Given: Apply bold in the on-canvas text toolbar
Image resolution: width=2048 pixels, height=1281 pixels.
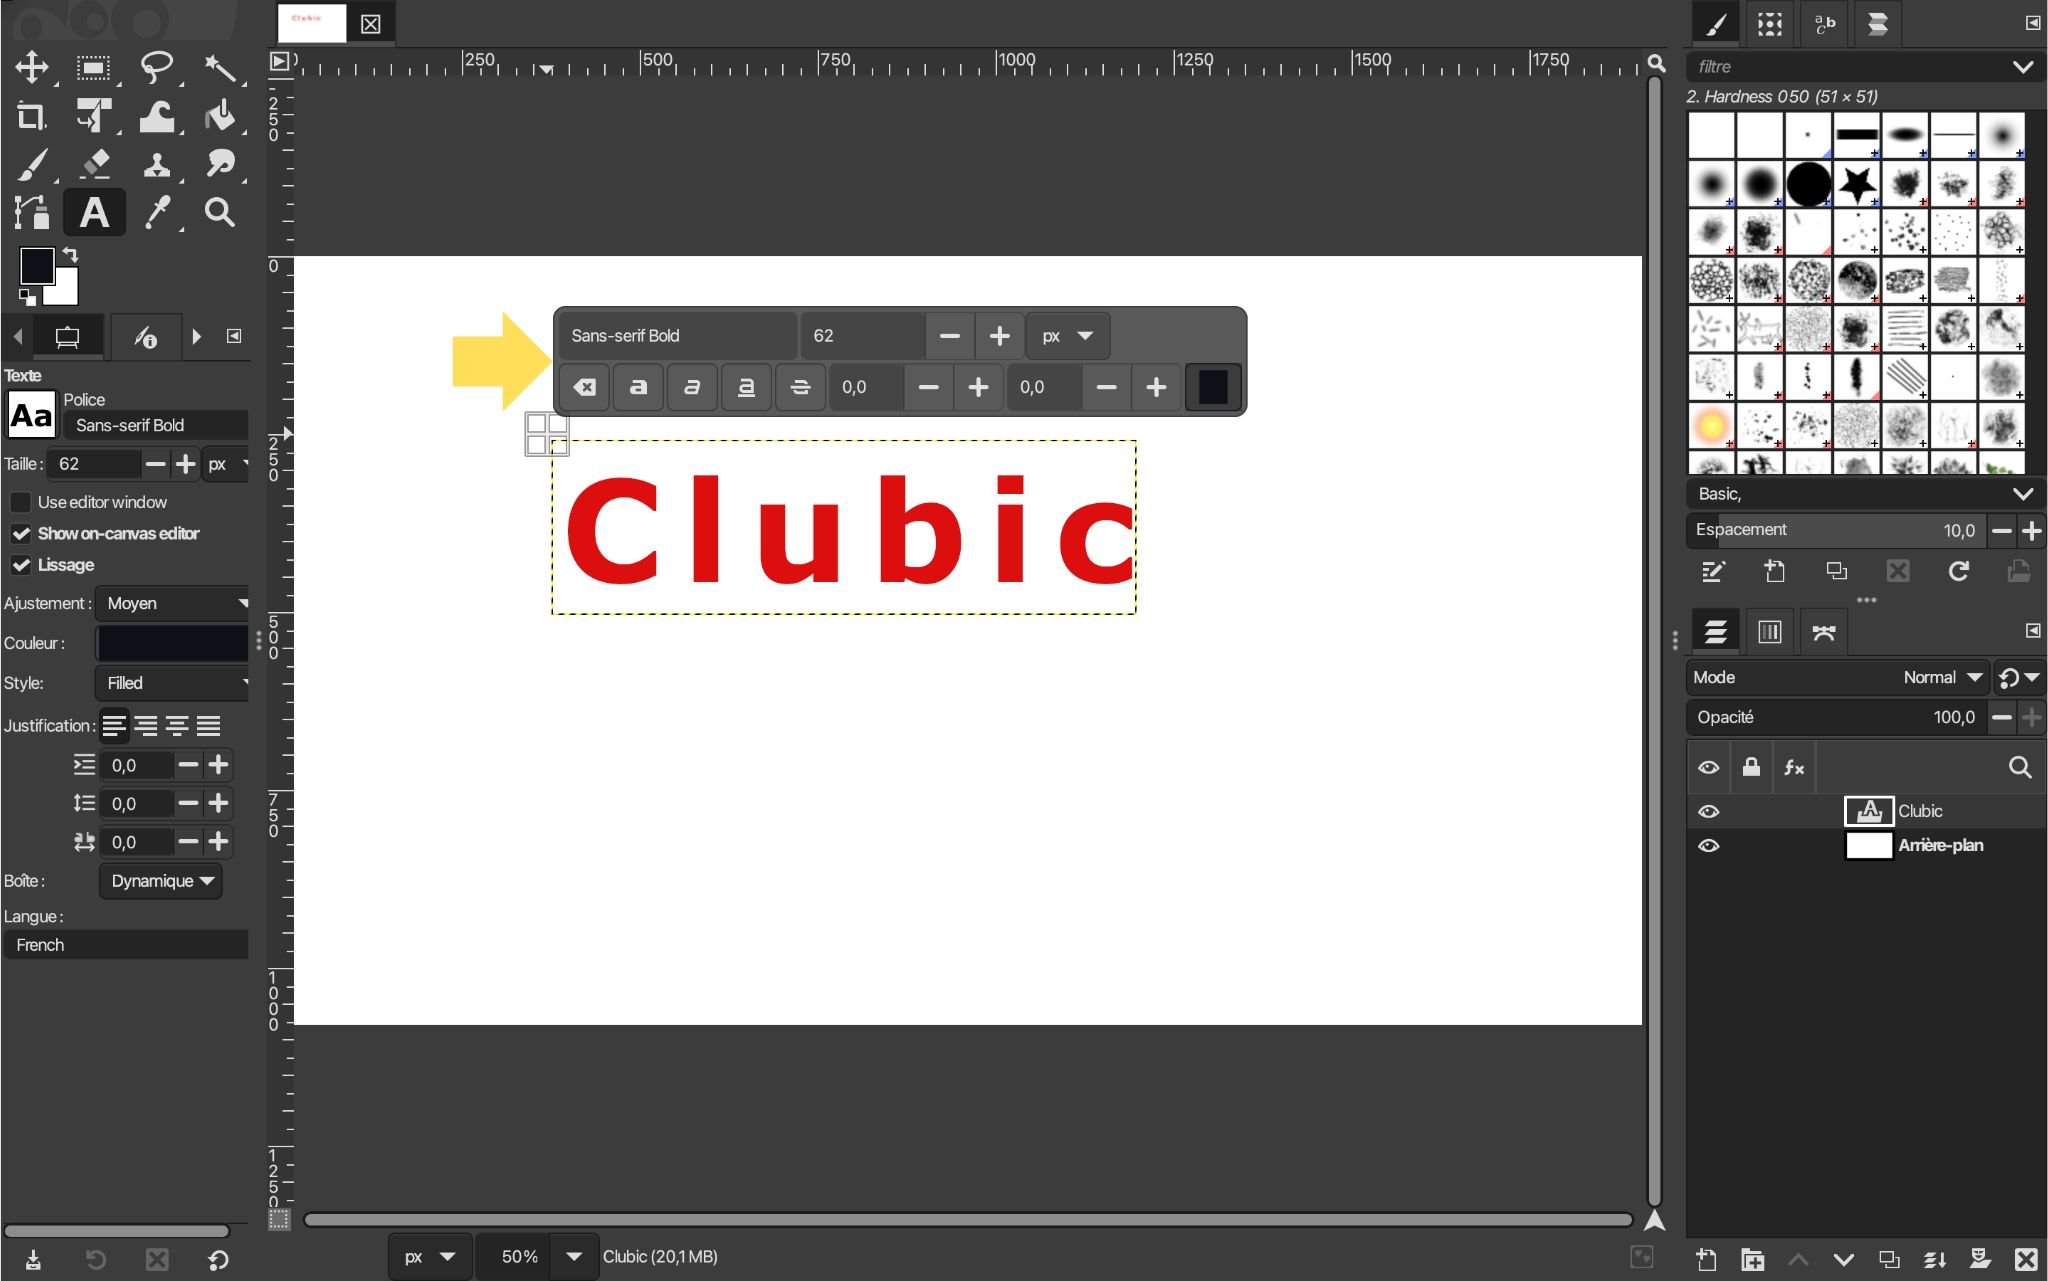Looking at the screenshot, I should 638,387.
